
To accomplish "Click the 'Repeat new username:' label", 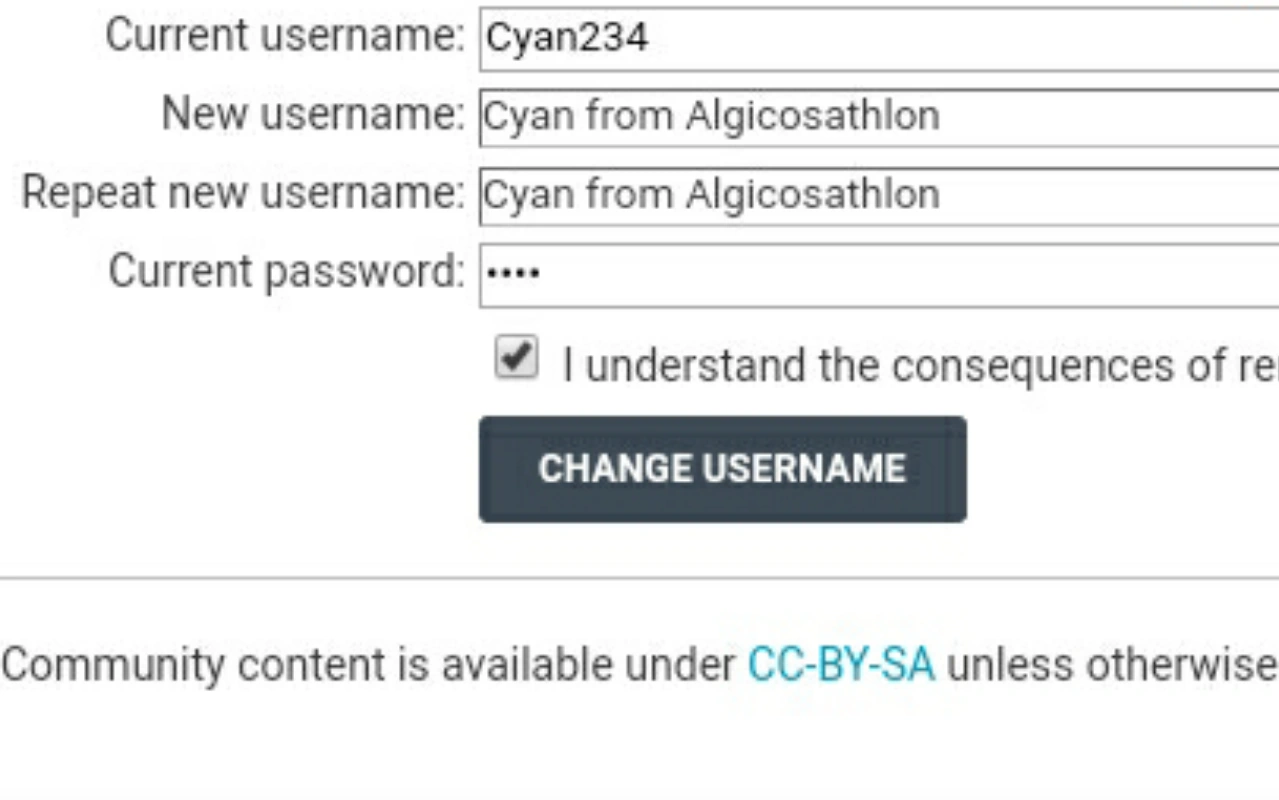I will click(243, 192).
